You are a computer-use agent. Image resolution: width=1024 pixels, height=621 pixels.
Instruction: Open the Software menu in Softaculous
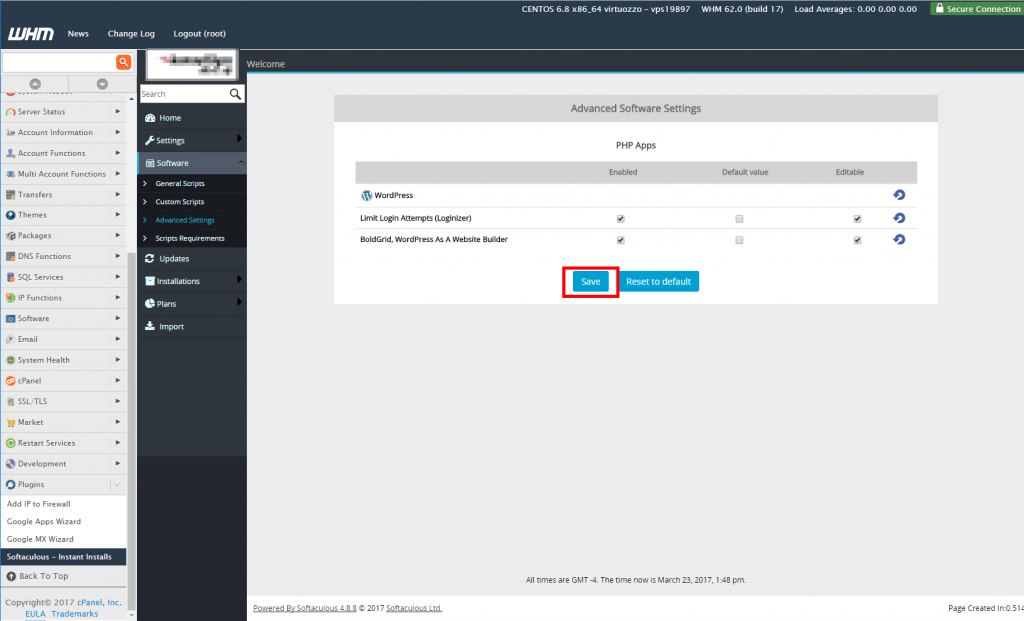pyautogui.click(x=192, y=163)
